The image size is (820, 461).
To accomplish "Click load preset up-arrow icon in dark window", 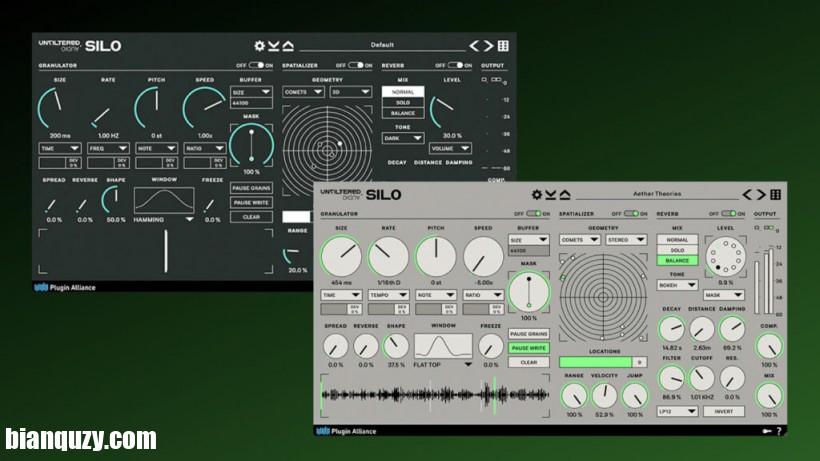I will click(288, 46).
